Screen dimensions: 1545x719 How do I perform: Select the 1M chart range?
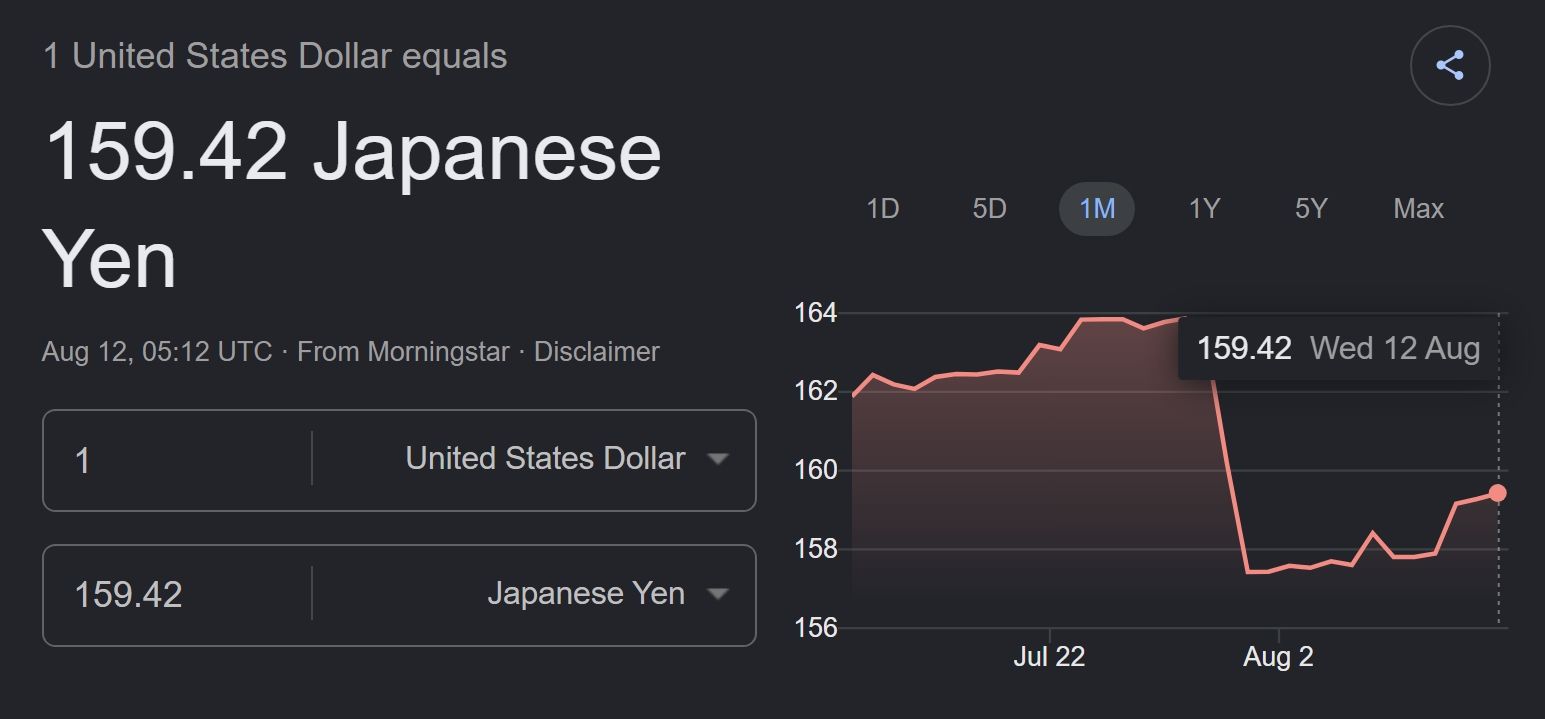click(x=1097, y=209)
